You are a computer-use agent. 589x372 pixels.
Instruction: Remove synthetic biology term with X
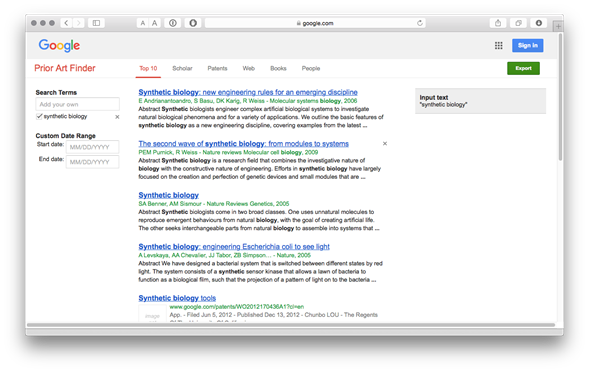pos(117,117)
